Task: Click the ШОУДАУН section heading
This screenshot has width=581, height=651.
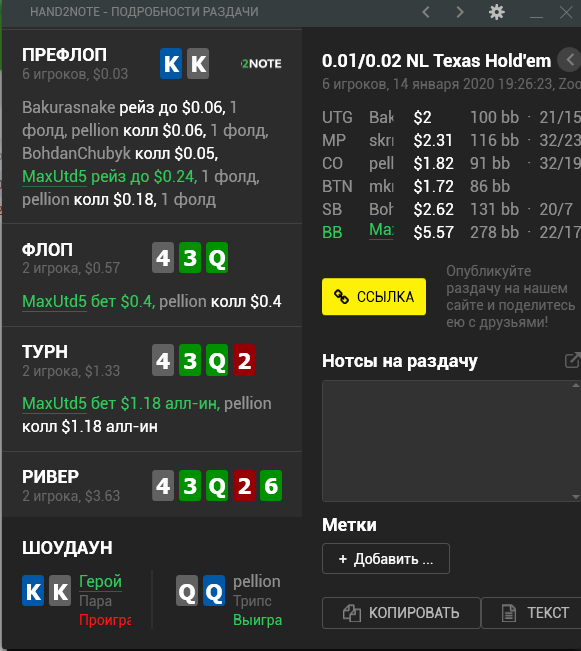Action: 67,548
